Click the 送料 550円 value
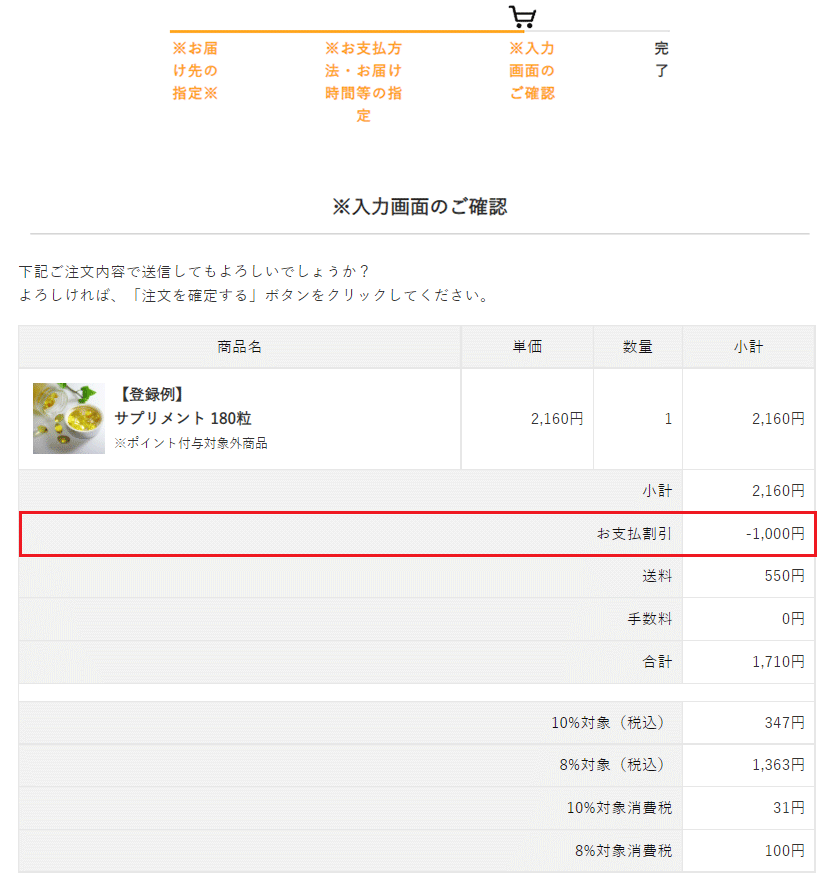 point(784,576)
